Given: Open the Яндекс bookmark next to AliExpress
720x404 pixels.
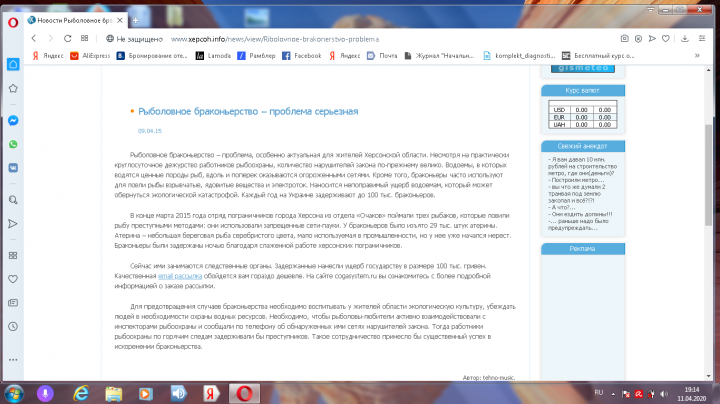Looking at the screenshot, I should point(48,56).
